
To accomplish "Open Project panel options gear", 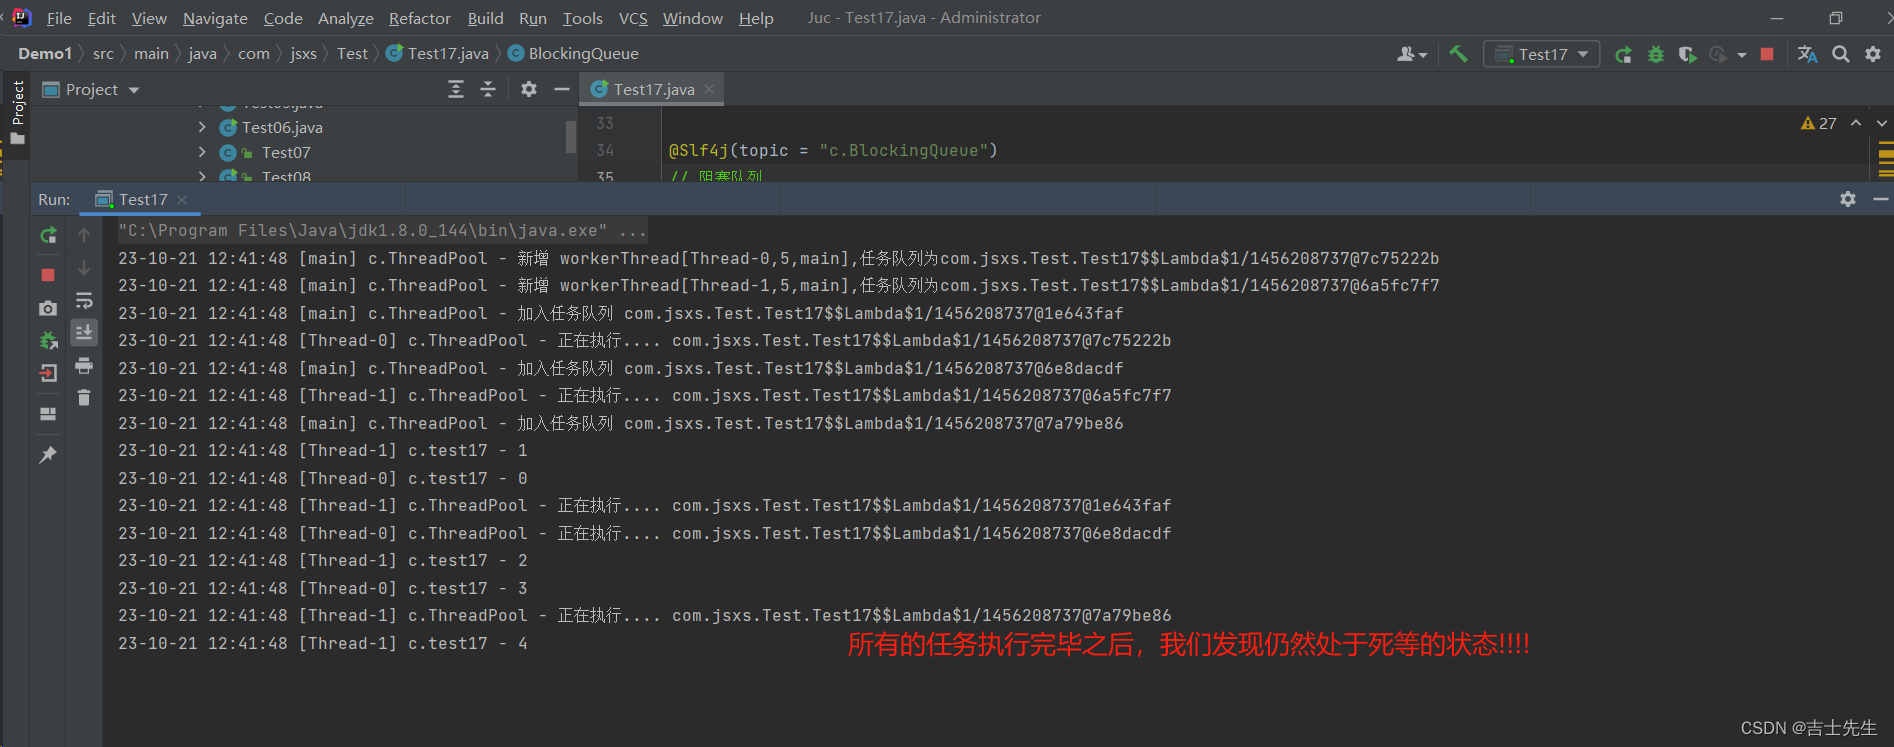I will tap(529, 89).
